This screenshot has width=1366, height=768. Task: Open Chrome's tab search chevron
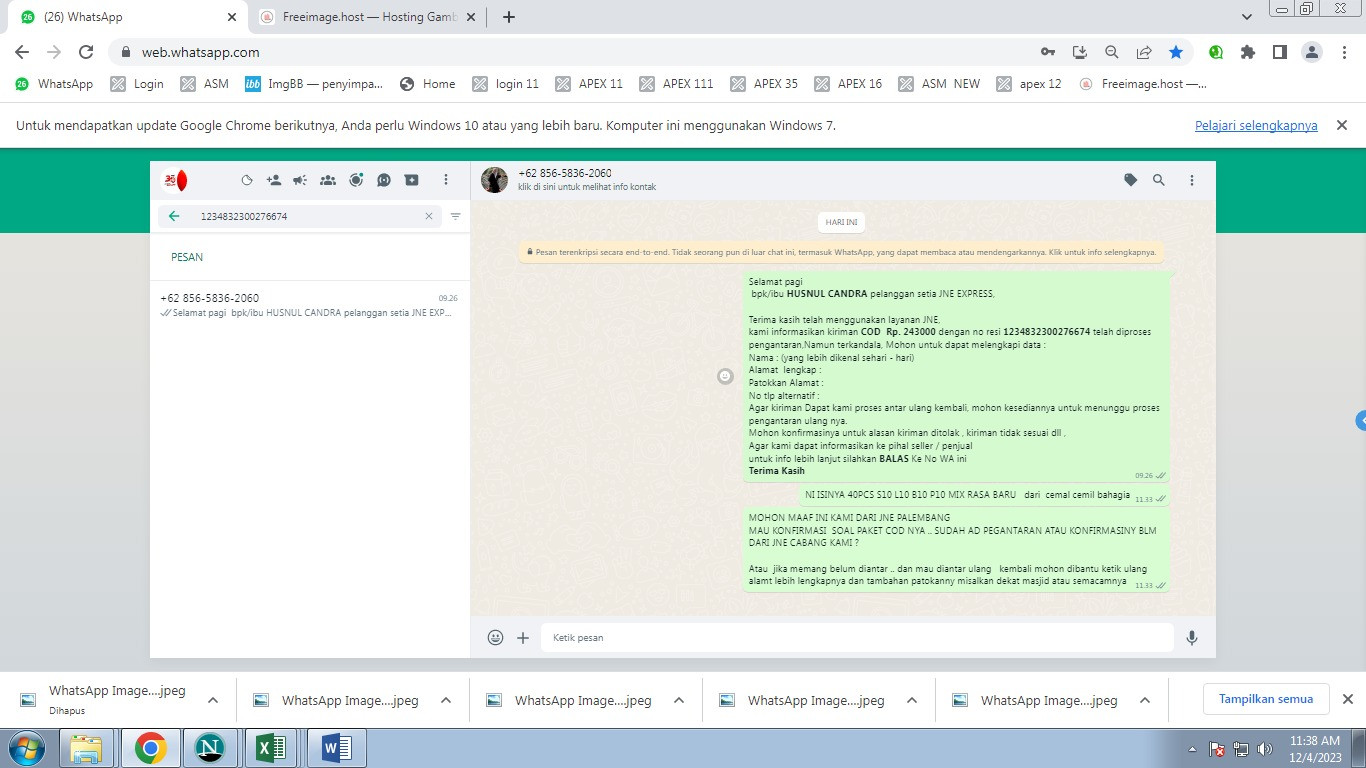(1247, 17)
